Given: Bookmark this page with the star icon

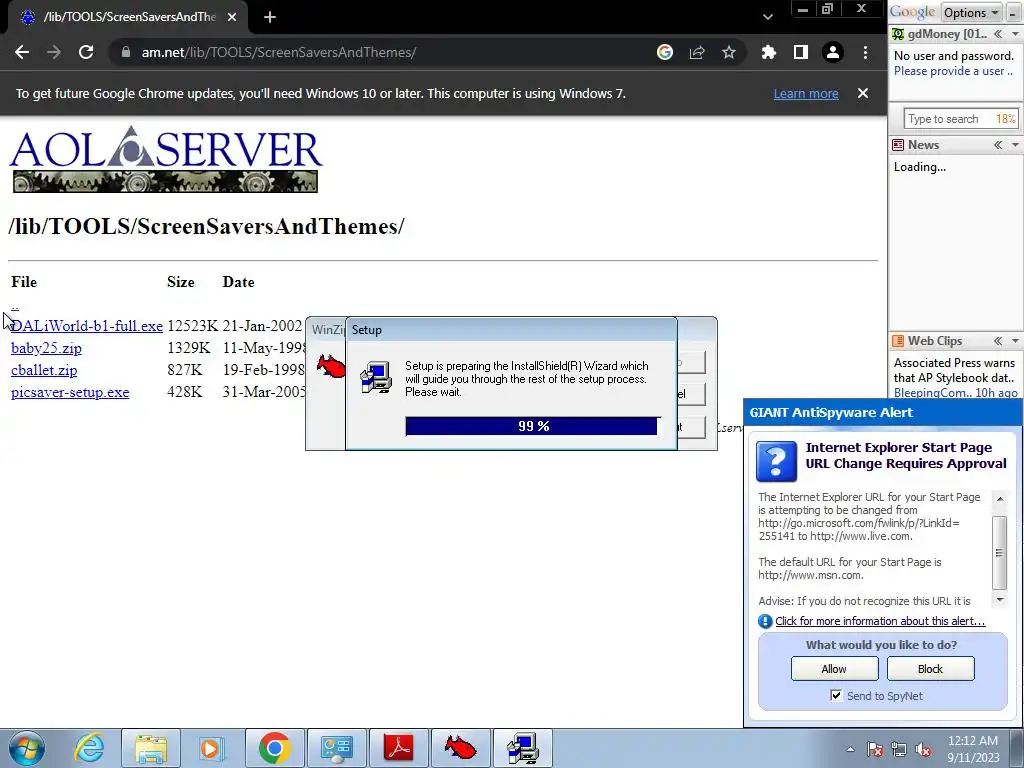Looking at the screenshot, I should (x=729, y=52).
